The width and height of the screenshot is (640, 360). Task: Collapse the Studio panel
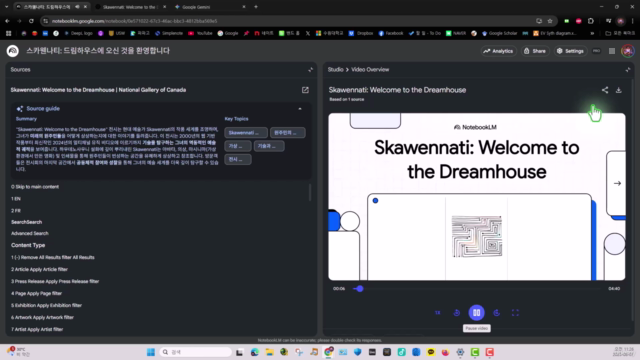628,70
